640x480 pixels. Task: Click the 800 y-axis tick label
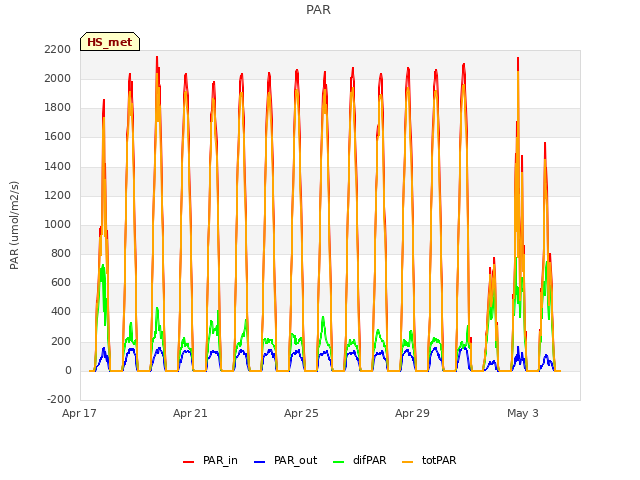pos(61,253)
